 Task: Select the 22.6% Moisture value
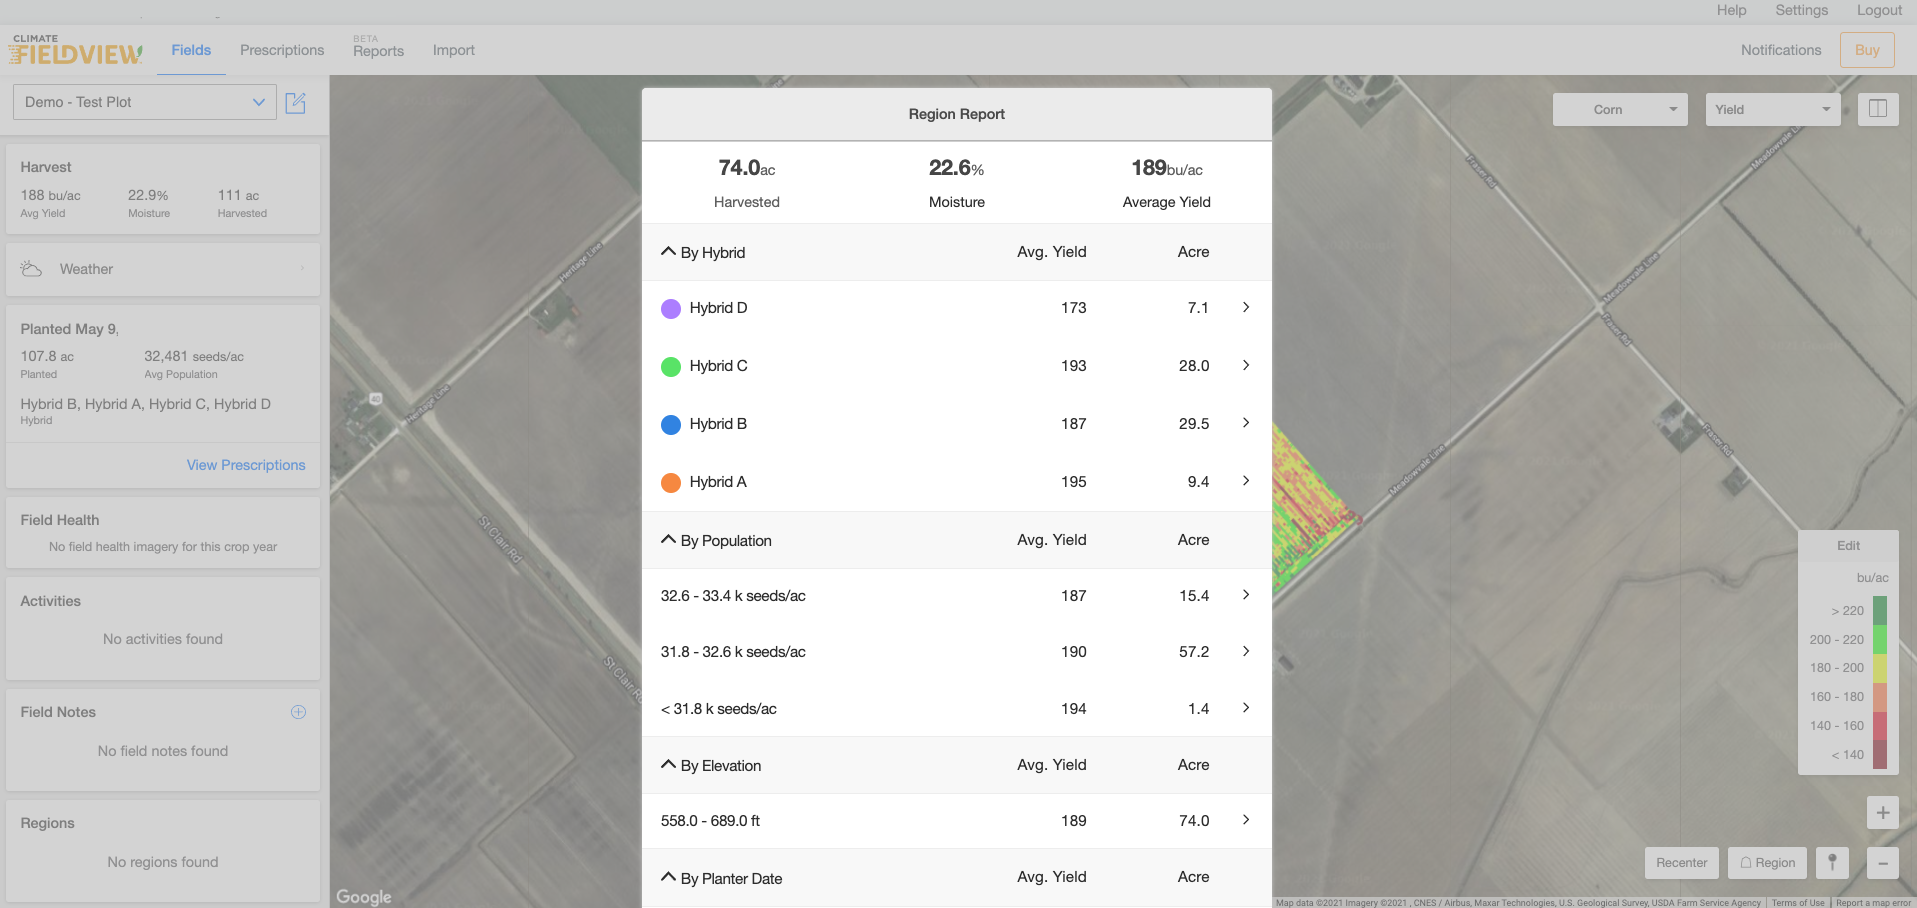(956, 168)
